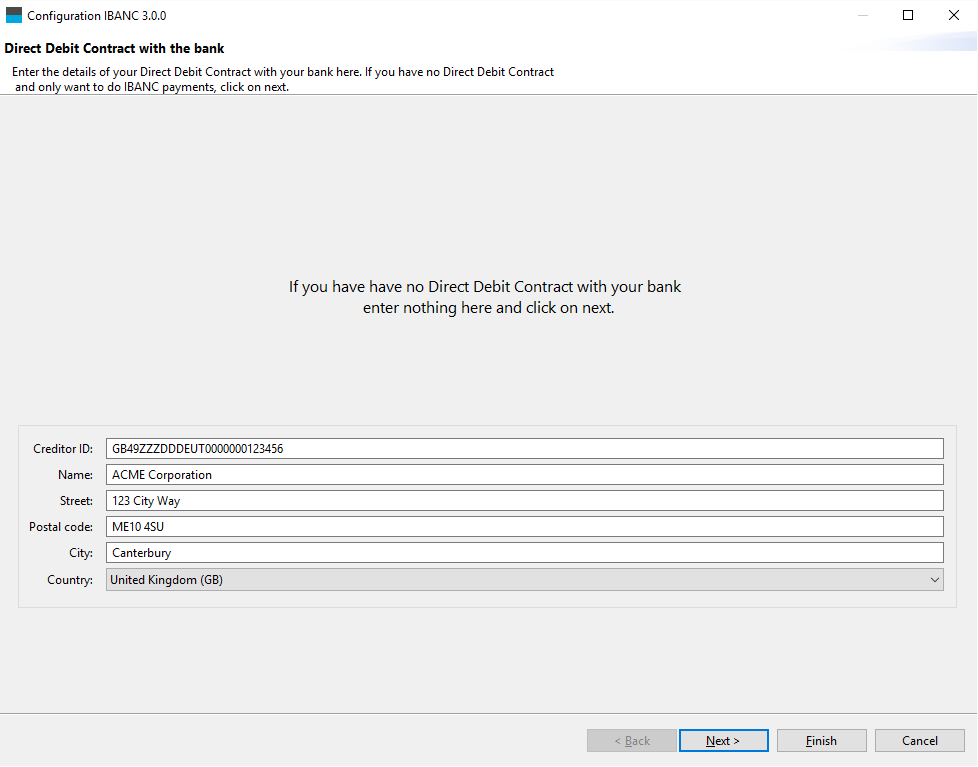Click the 'Country:' label
Screen dimensions: 978x767
(70, 579)
